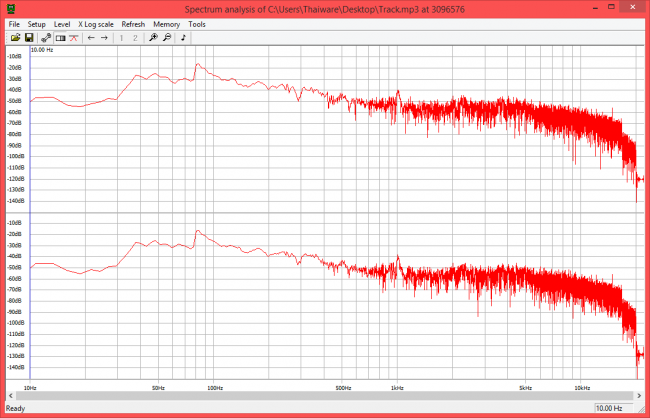650x418 pixels.
Task: Click the 50Hz axis label
Action: click(158, 388)
